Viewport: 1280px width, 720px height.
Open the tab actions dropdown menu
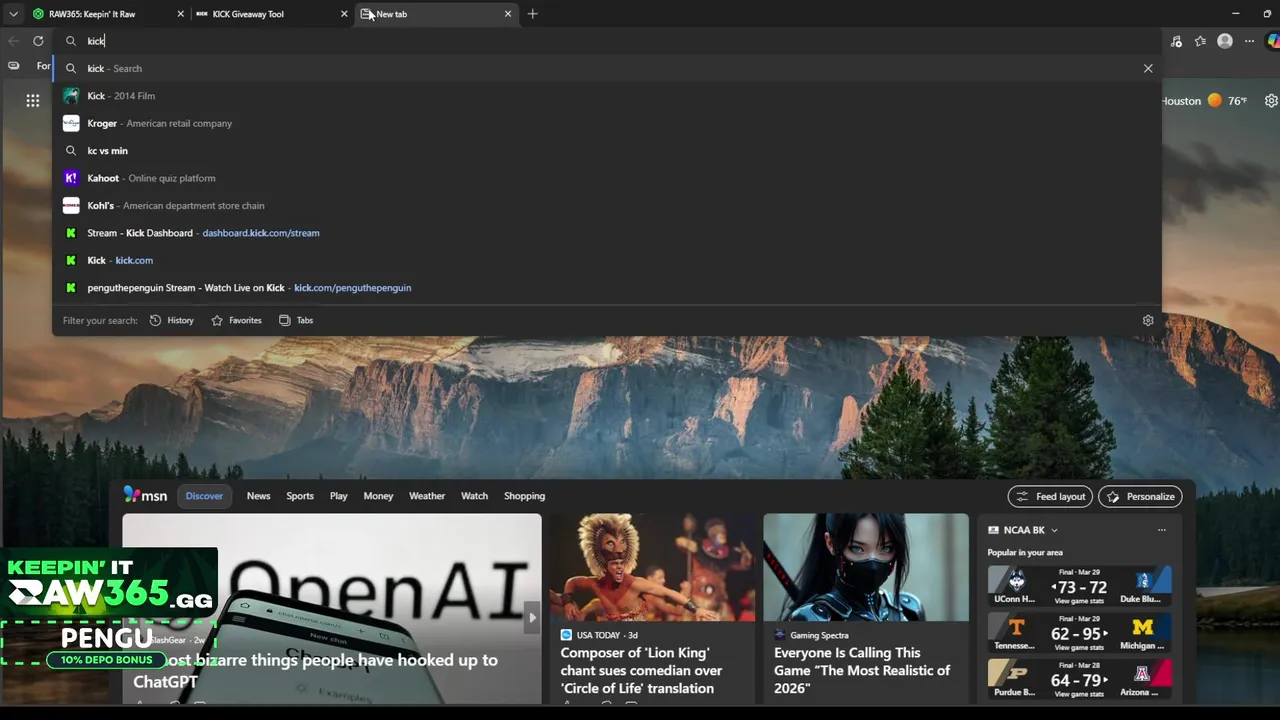click(x=13, y=14)
